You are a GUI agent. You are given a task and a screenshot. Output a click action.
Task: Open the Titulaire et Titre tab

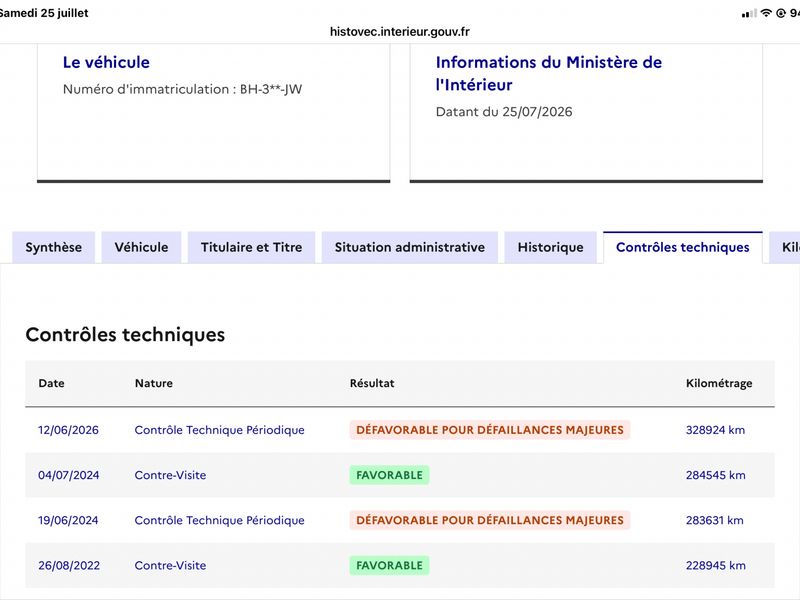pos(252,247)
